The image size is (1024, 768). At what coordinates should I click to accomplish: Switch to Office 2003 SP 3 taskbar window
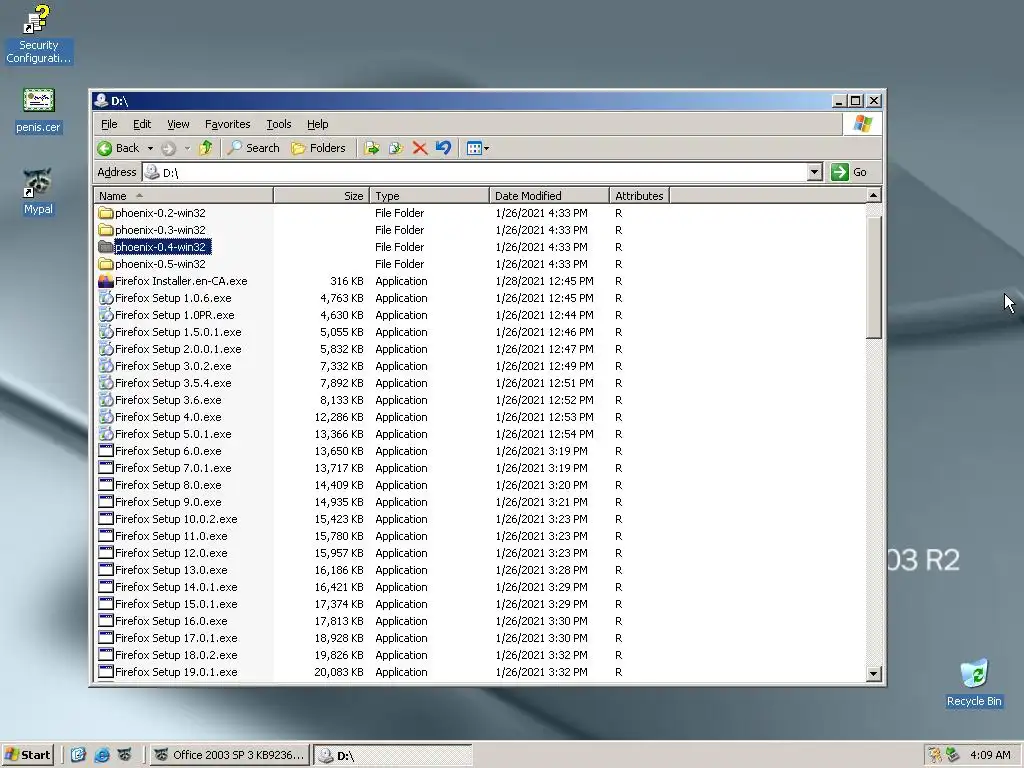229,755
